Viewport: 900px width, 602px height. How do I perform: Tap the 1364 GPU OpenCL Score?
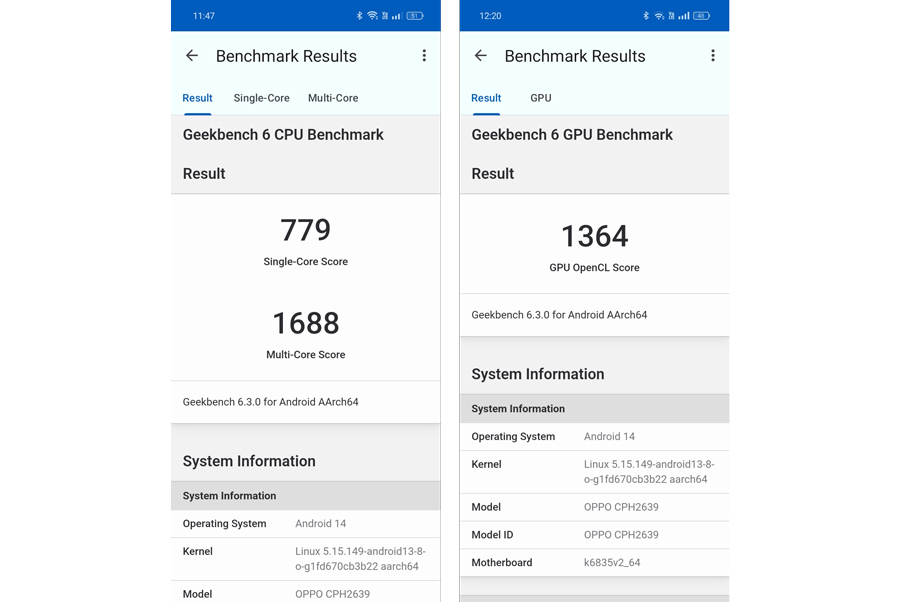(x=595, y=236)
